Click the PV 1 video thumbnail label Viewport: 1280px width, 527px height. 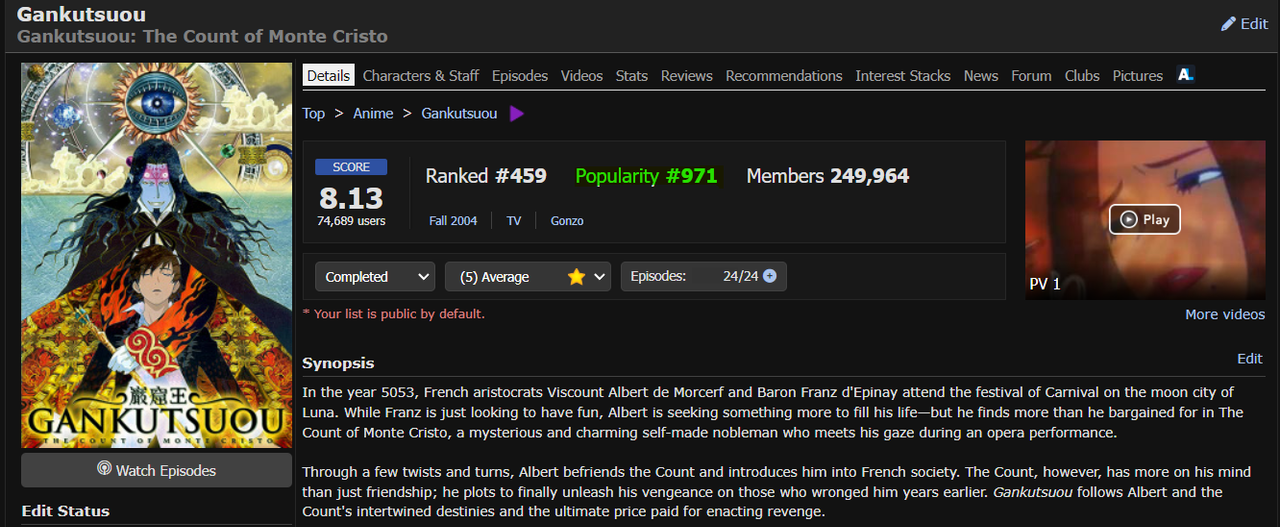(1045, 284)
